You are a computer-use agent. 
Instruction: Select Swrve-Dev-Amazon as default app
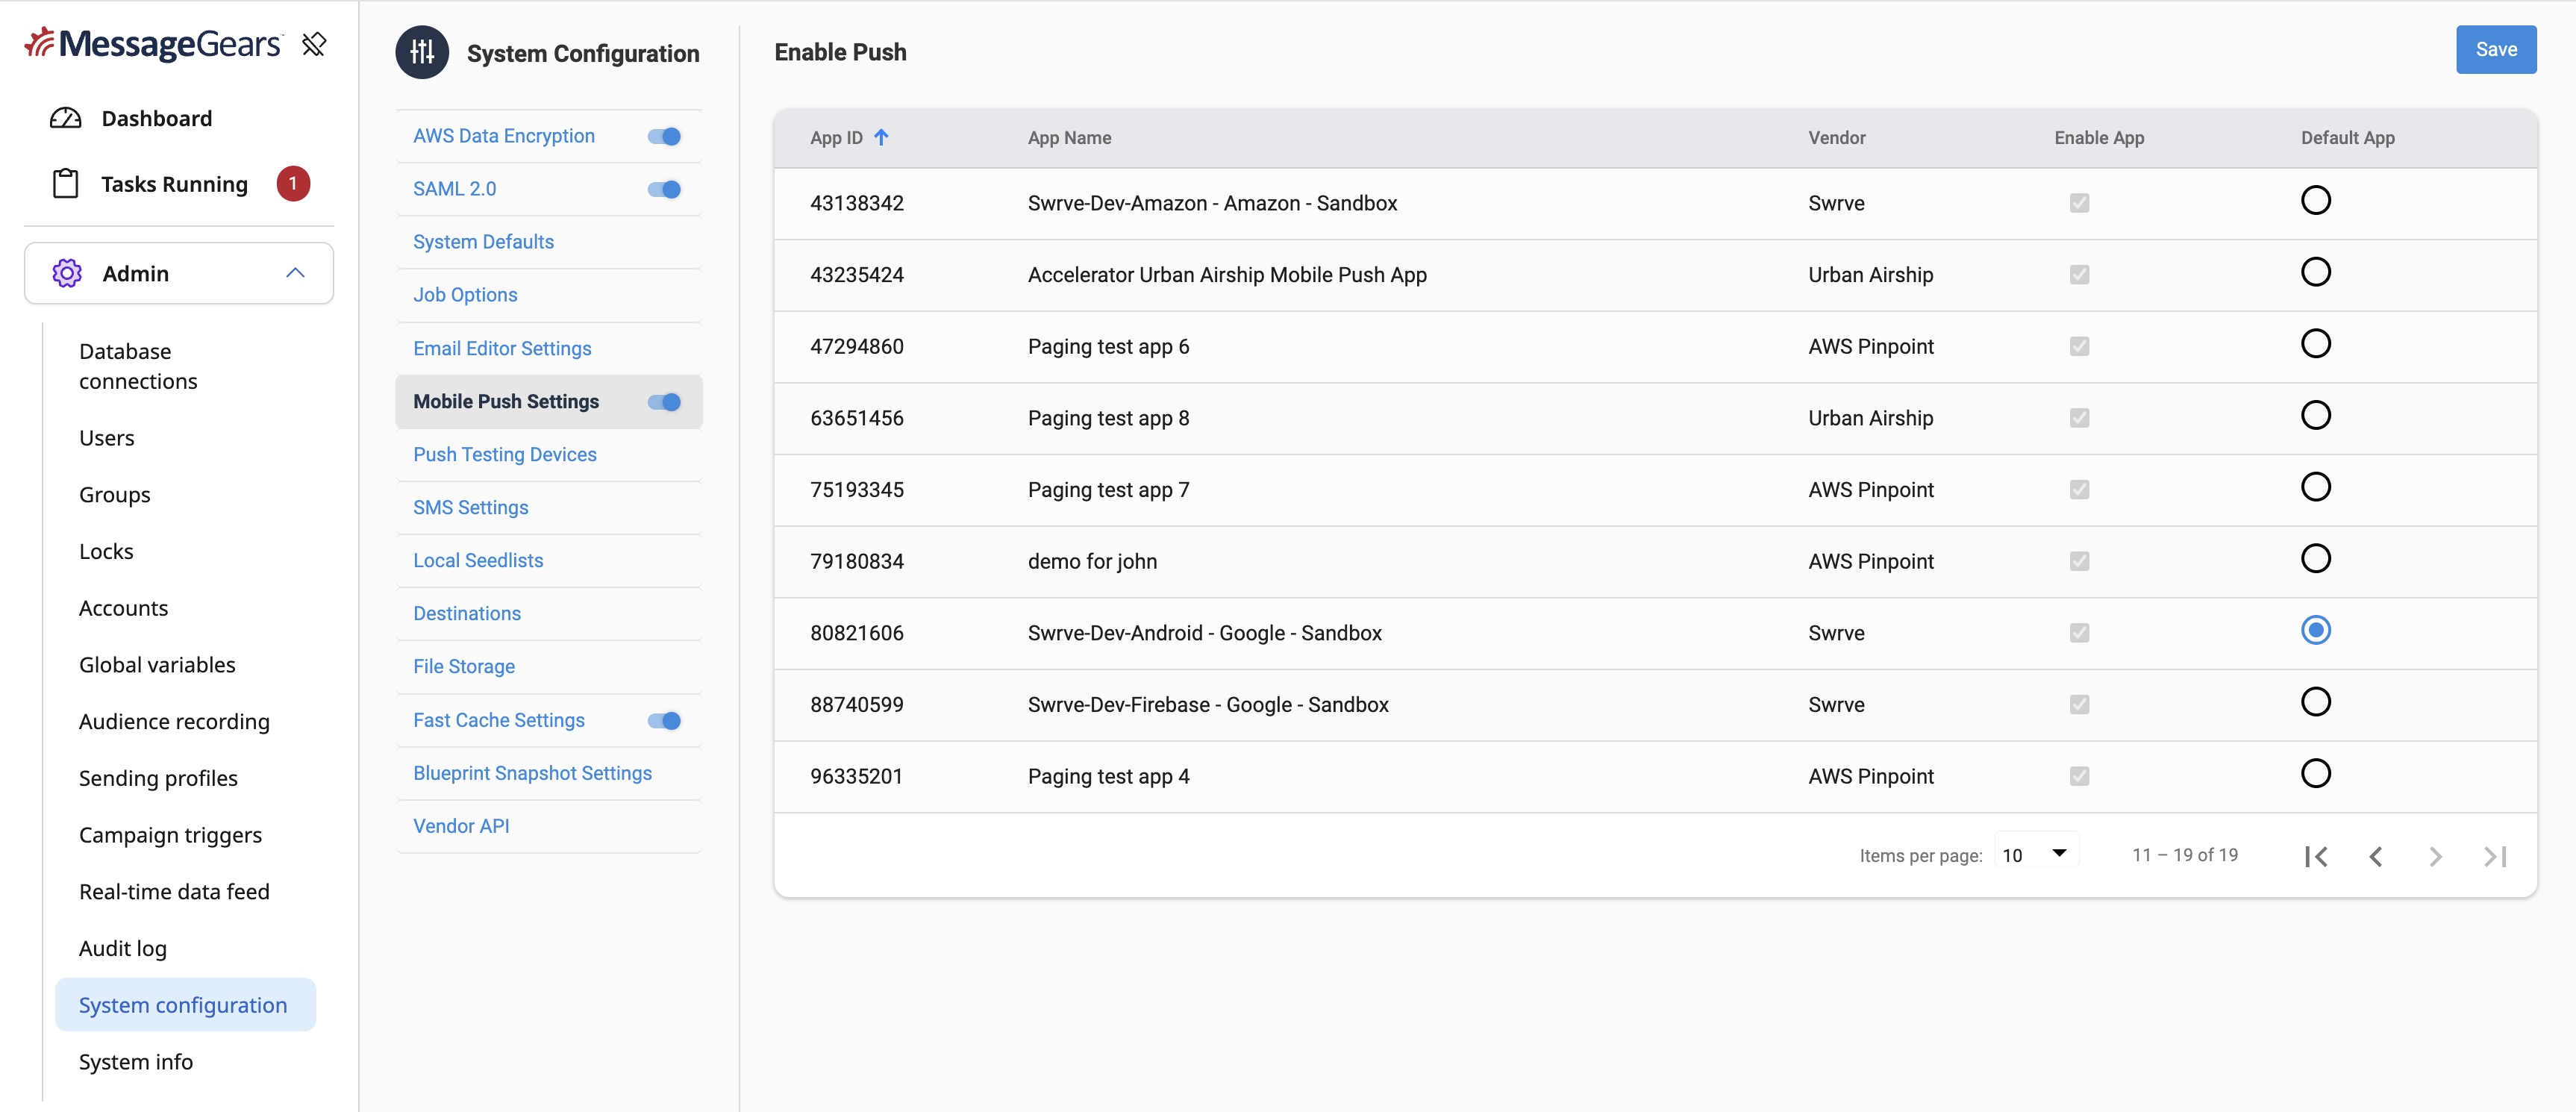tap(2315, 200)
